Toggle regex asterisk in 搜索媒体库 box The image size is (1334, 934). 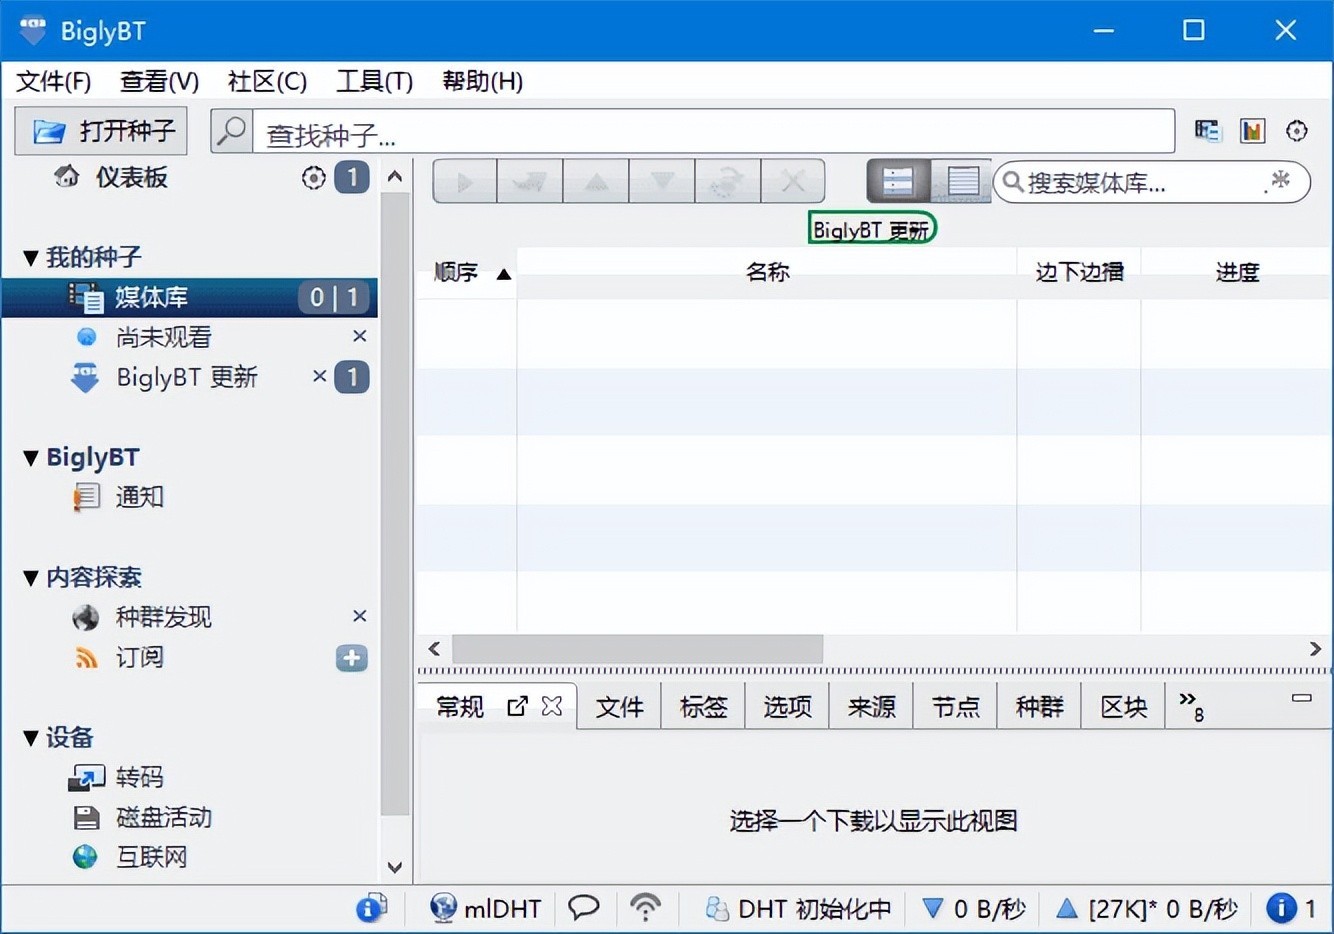[1278, 181]
